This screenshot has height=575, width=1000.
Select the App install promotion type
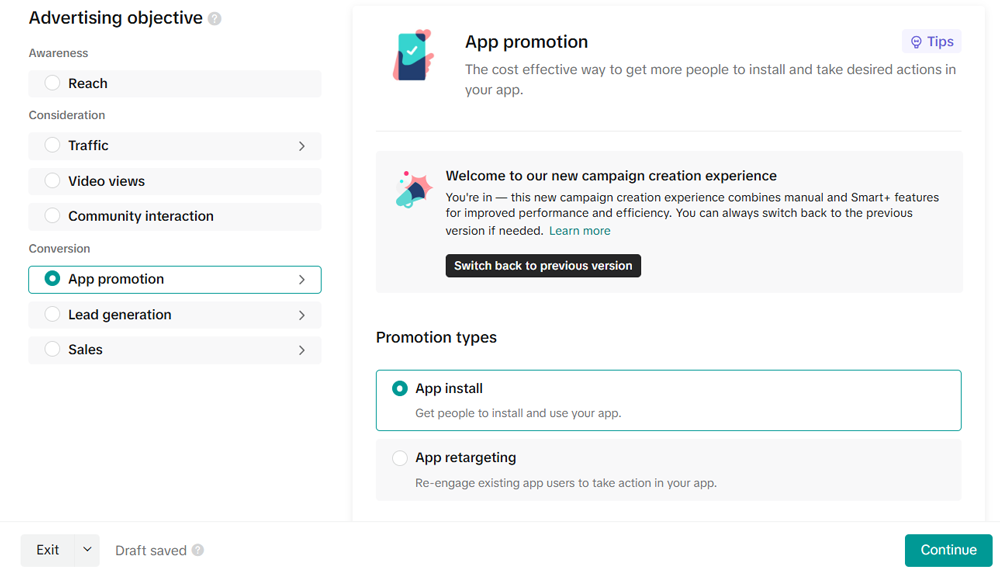click(400, 388)
